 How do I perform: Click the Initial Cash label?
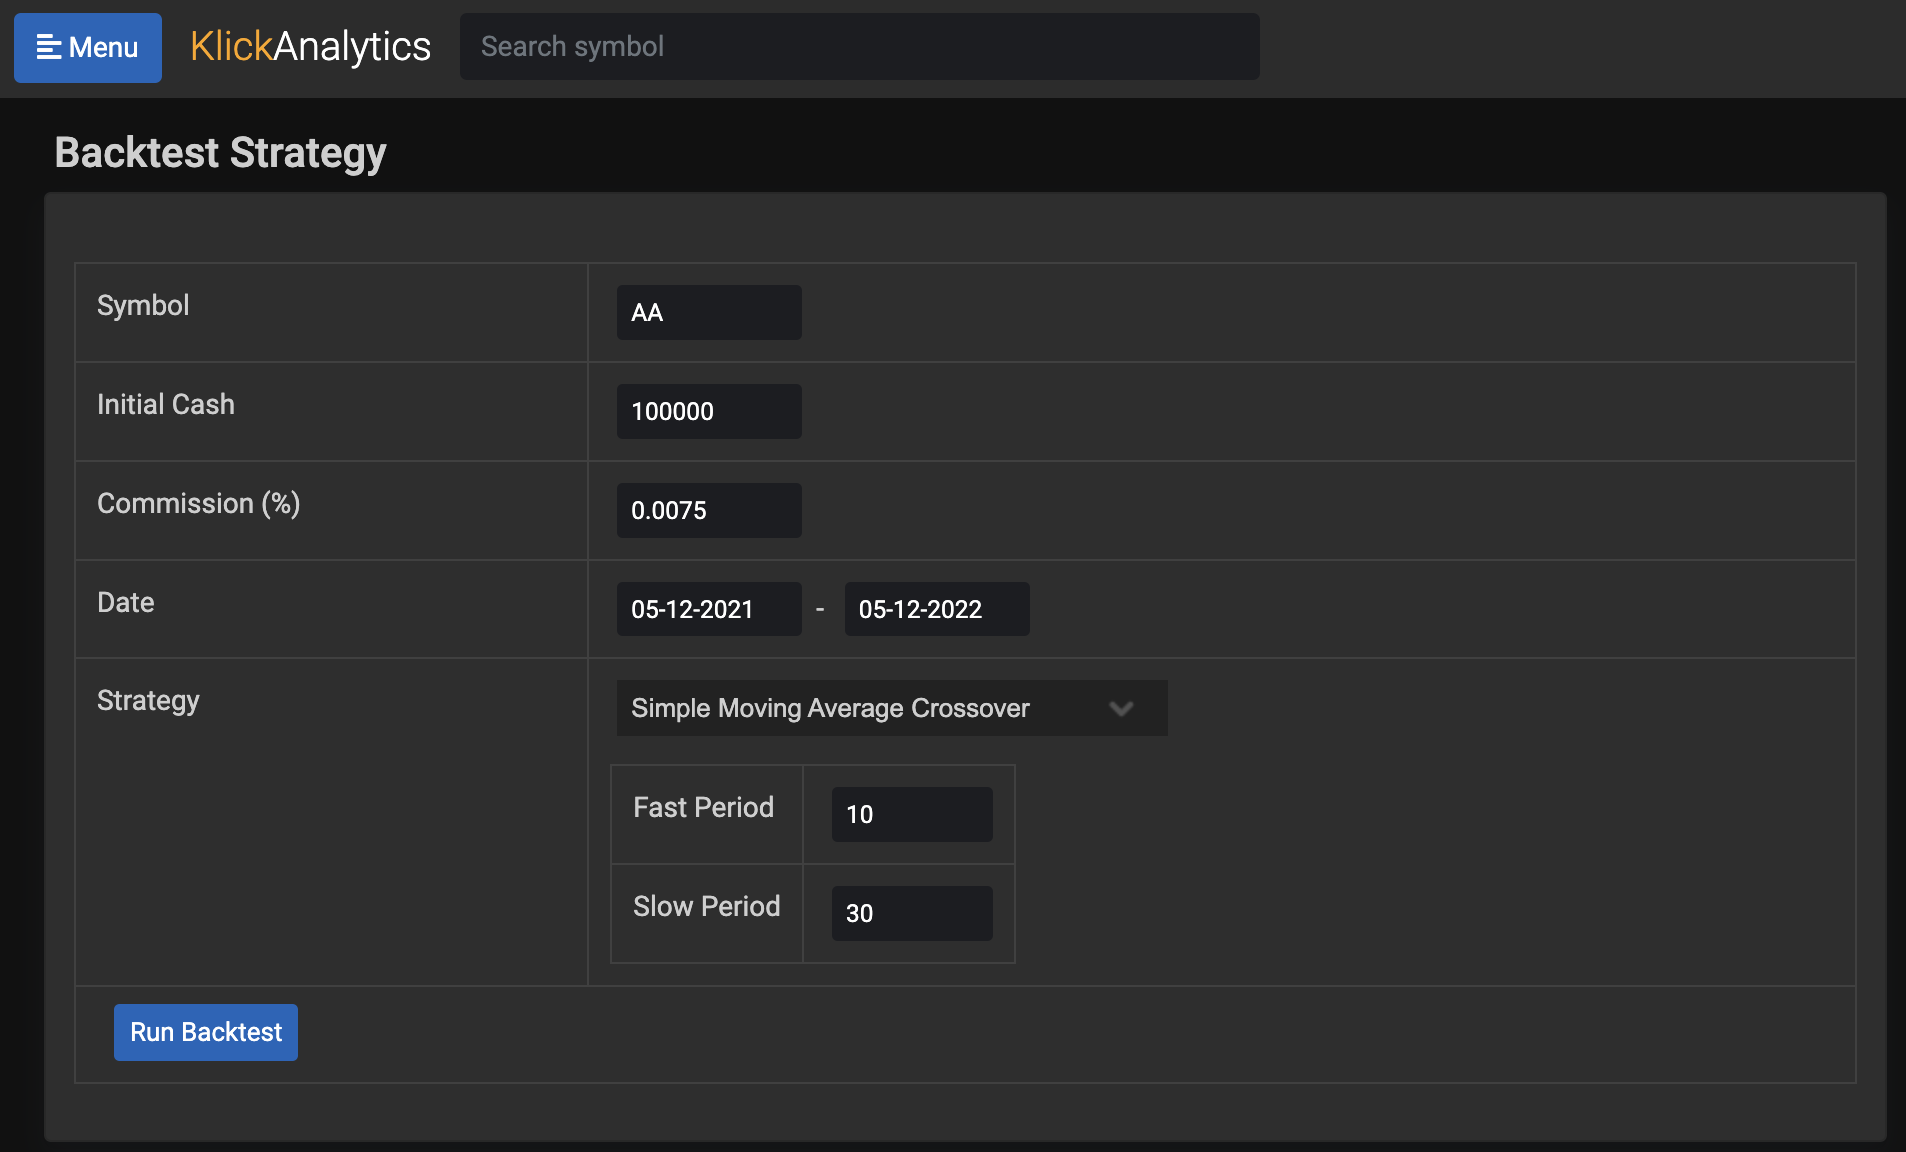tap(166, 404)
